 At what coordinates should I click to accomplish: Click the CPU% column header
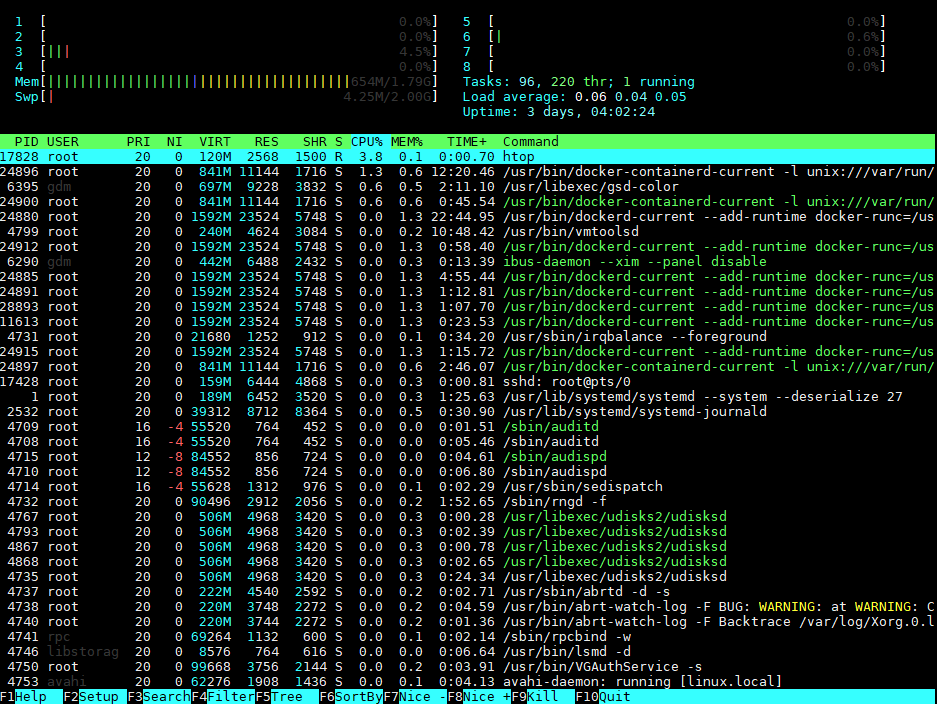(367, 142)
